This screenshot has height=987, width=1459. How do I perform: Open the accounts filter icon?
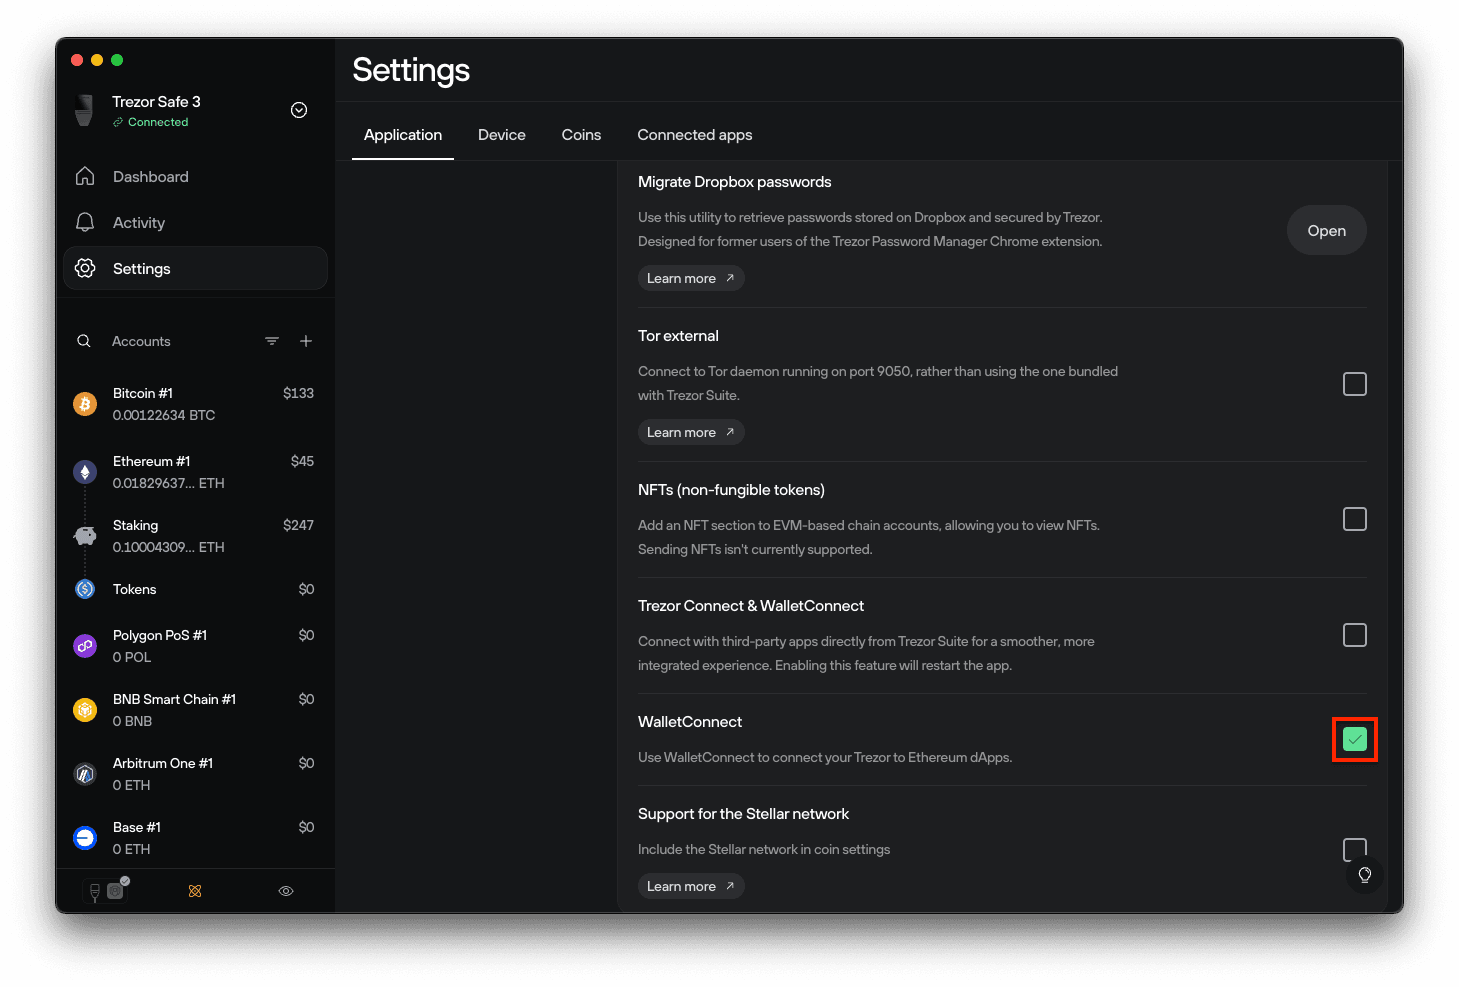(272, 341)
